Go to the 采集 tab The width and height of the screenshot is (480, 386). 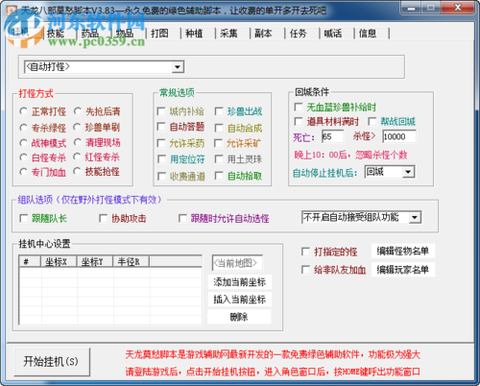[x=229, y=34]
